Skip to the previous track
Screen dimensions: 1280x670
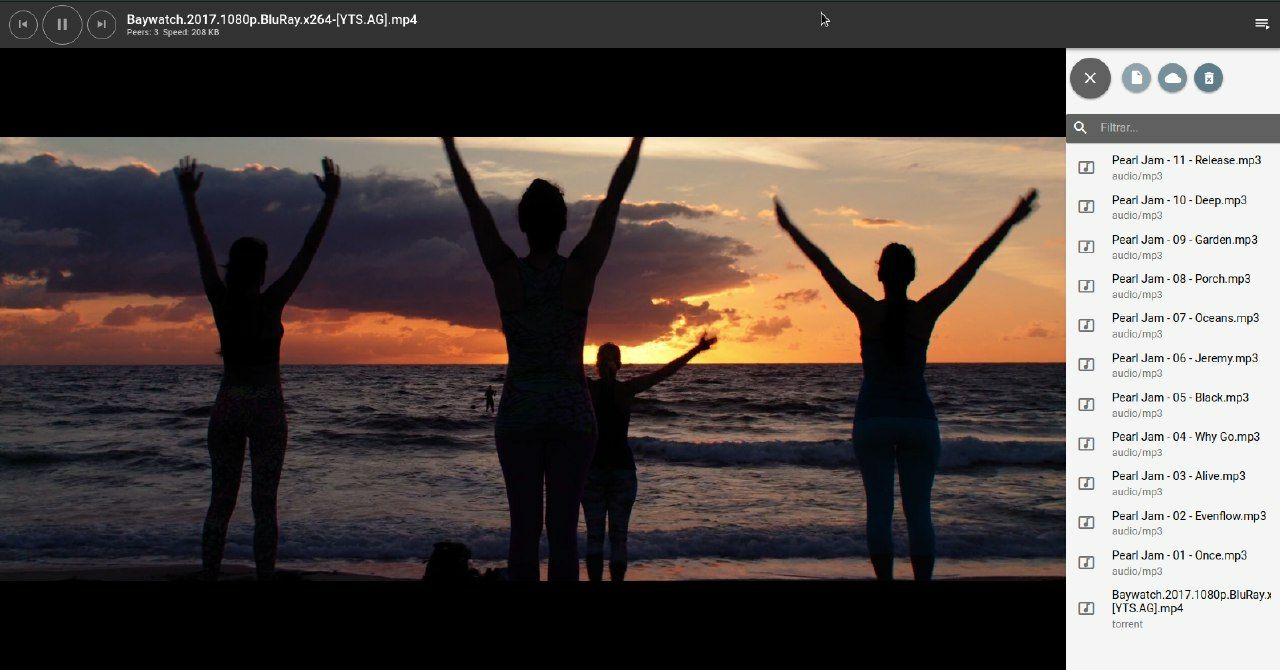pyautogui.click(x=23, y=24)
